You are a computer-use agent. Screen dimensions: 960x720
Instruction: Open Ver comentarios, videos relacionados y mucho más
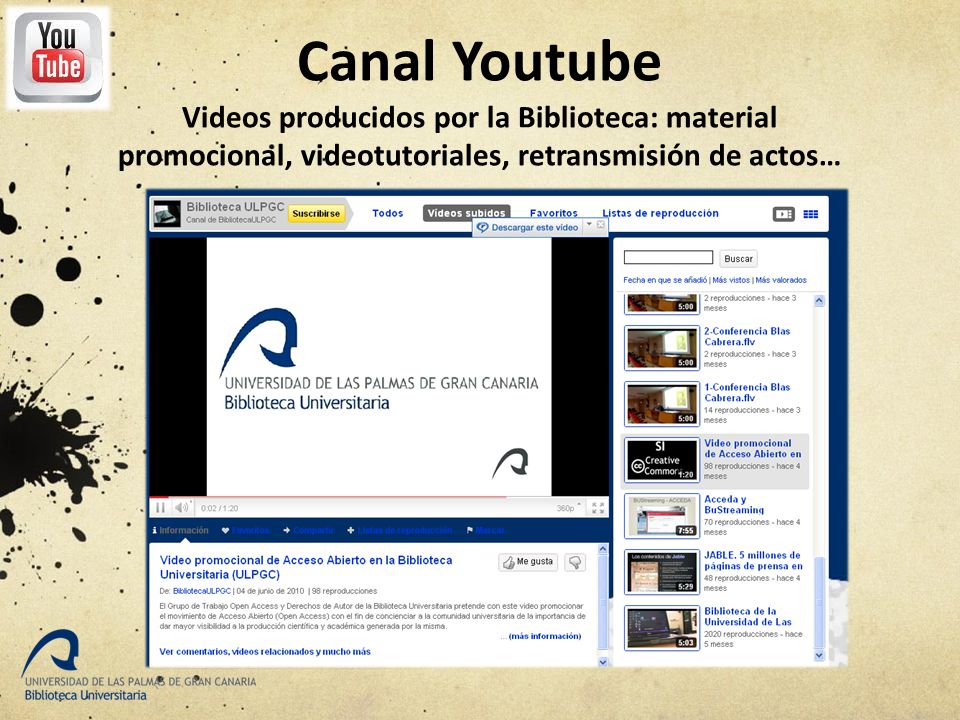point(264,651)
